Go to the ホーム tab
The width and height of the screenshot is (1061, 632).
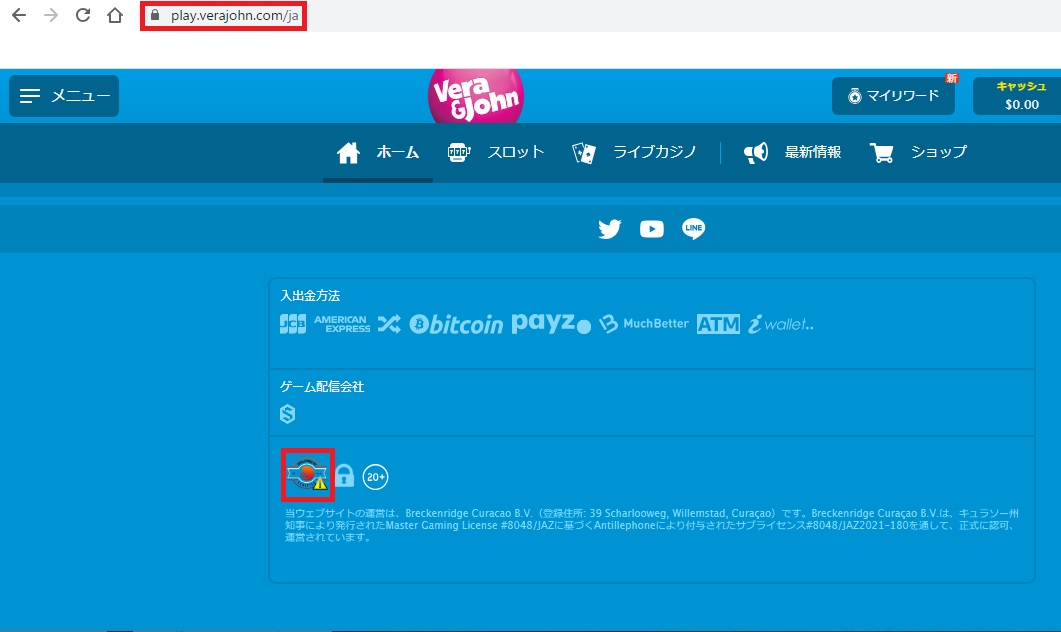[378, 153]
